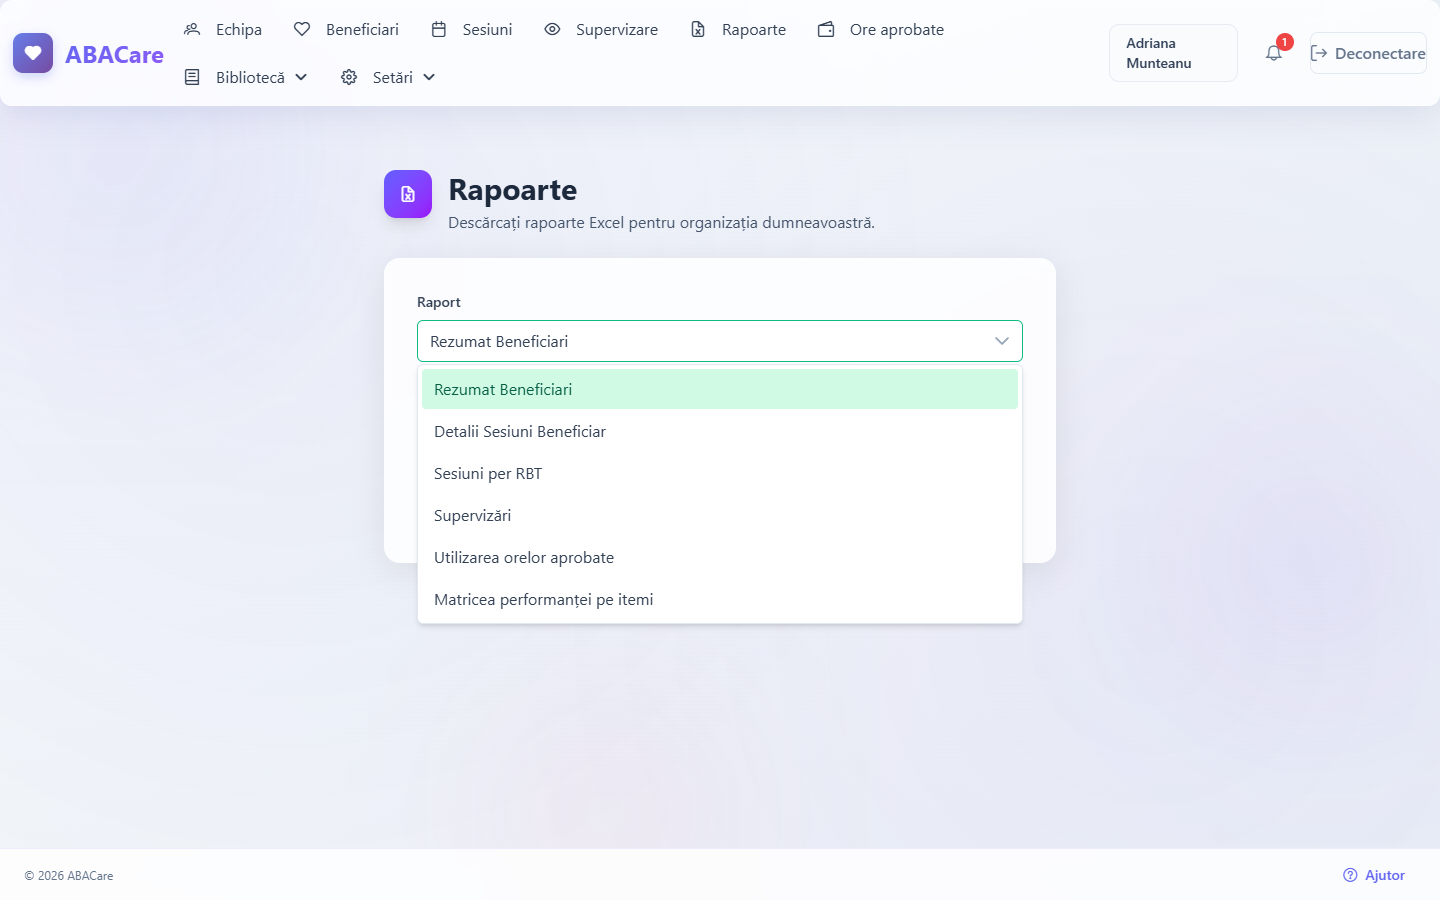Image resolution: width=1440 pixels, height=900 pixels.
Task: Navigate to Rapoarte menu label
Action: [754, 29]
